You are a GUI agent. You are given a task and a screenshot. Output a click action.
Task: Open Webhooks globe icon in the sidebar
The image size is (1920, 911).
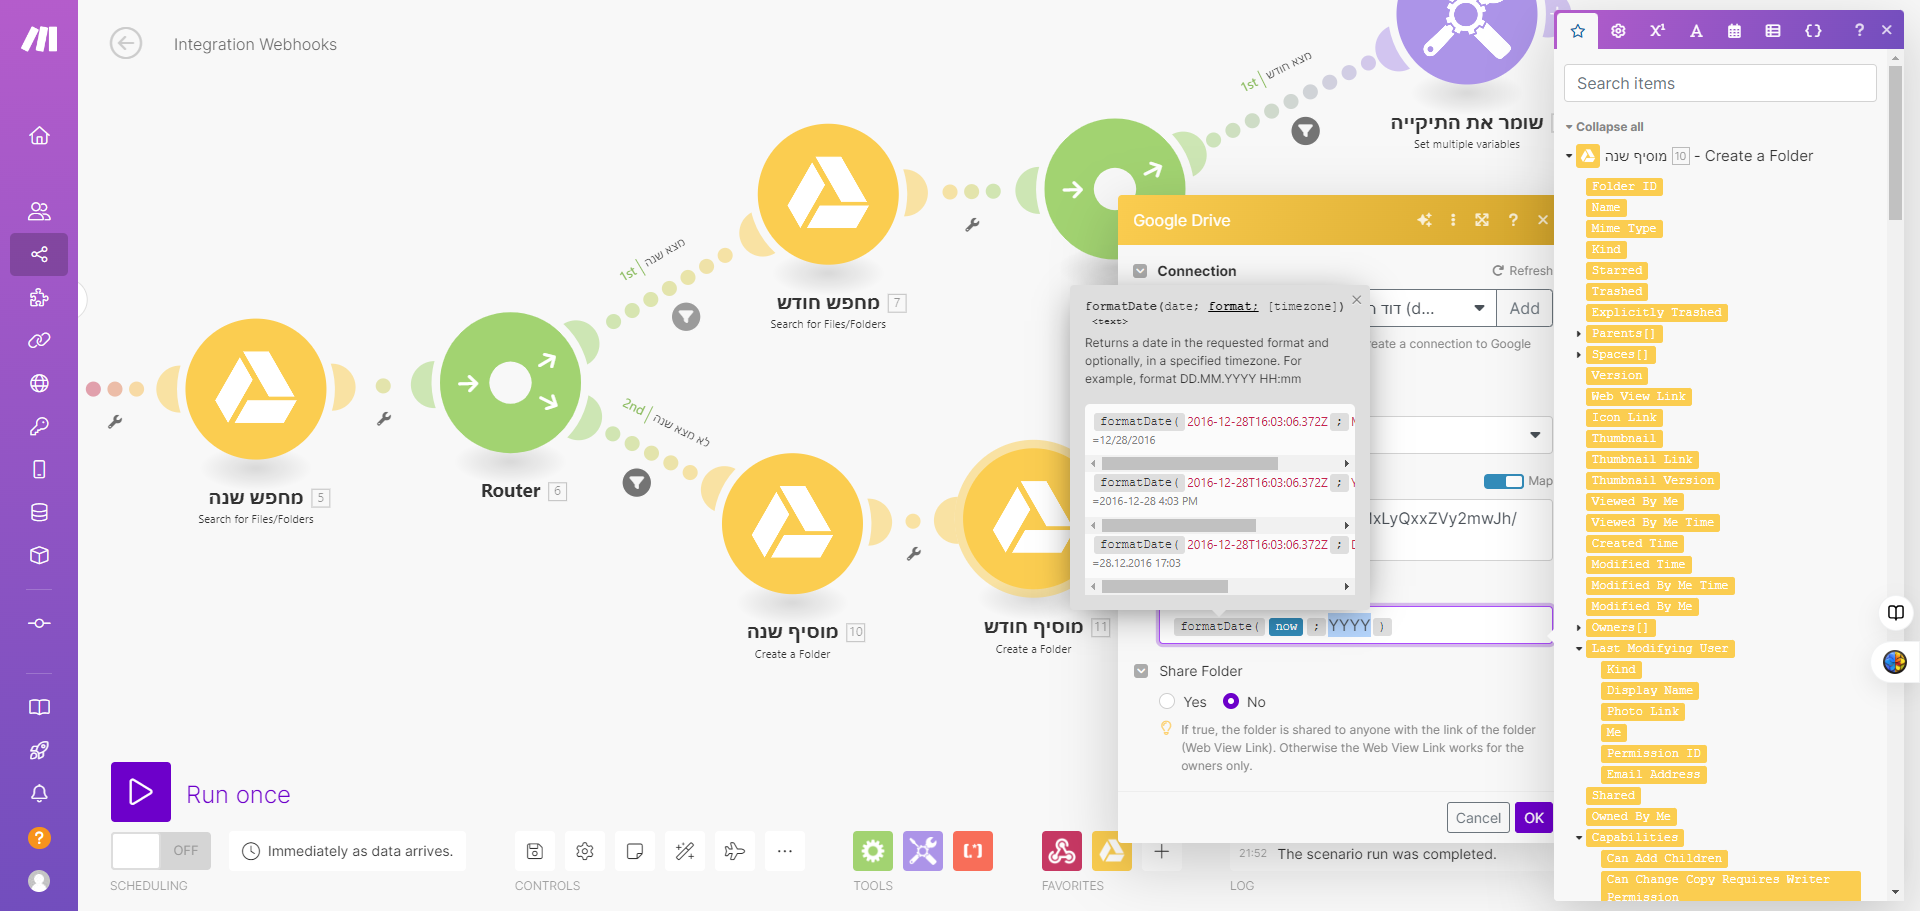pos(39,383)
